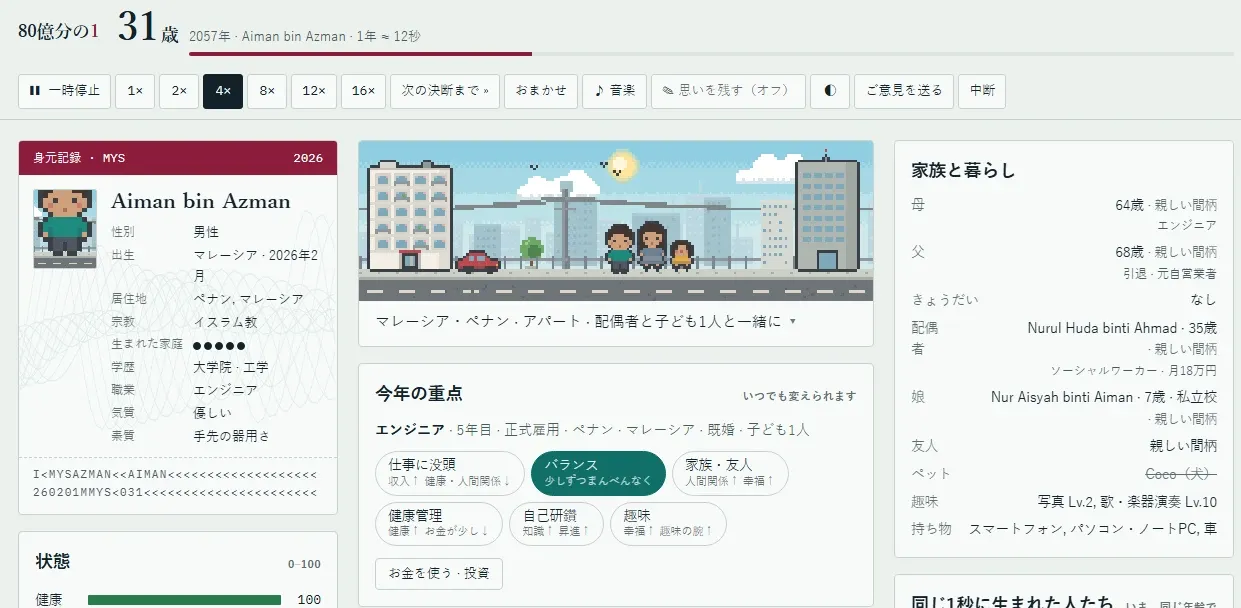This screenshot has height=608, width=1241.
Task: Click the ペナン, マレーシア residence value
Action: pos(248,299)
